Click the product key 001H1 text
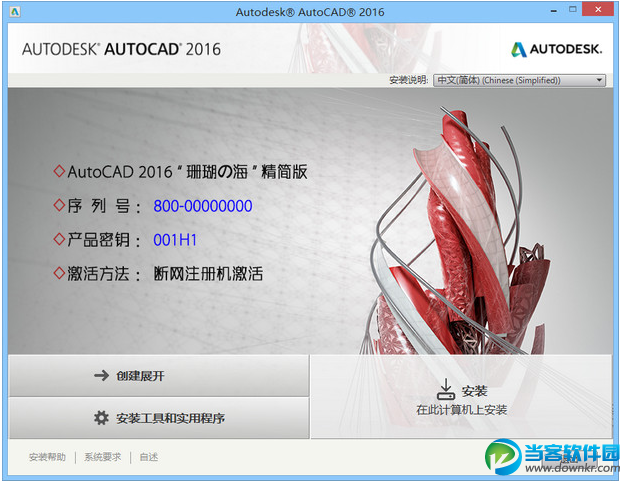 [175, 240]
